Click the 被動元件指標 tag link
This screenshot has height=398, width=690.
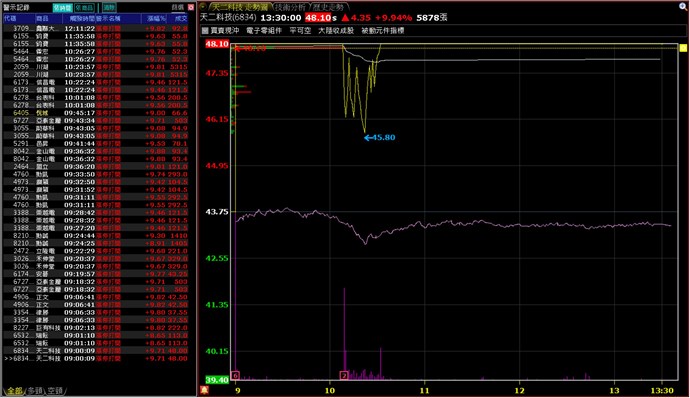[x=383, y=30]
